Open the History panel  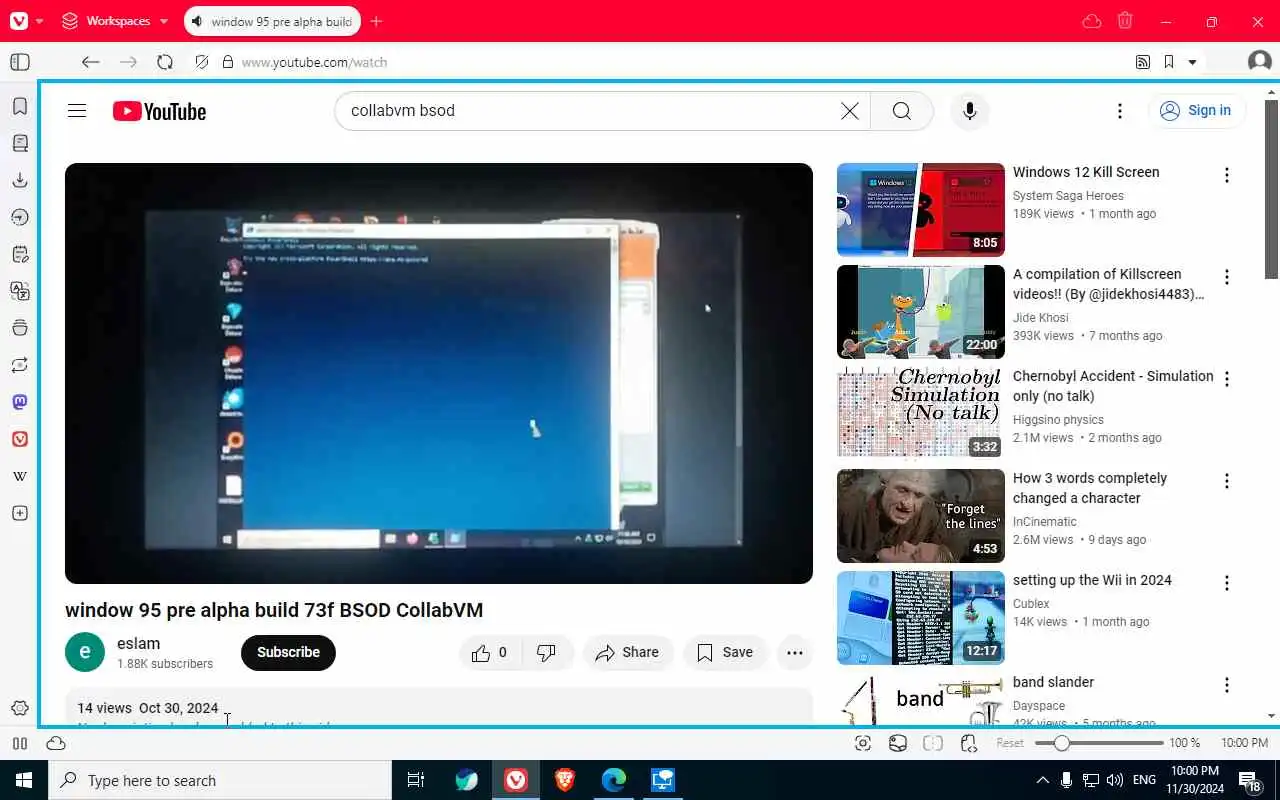(19, 217)
